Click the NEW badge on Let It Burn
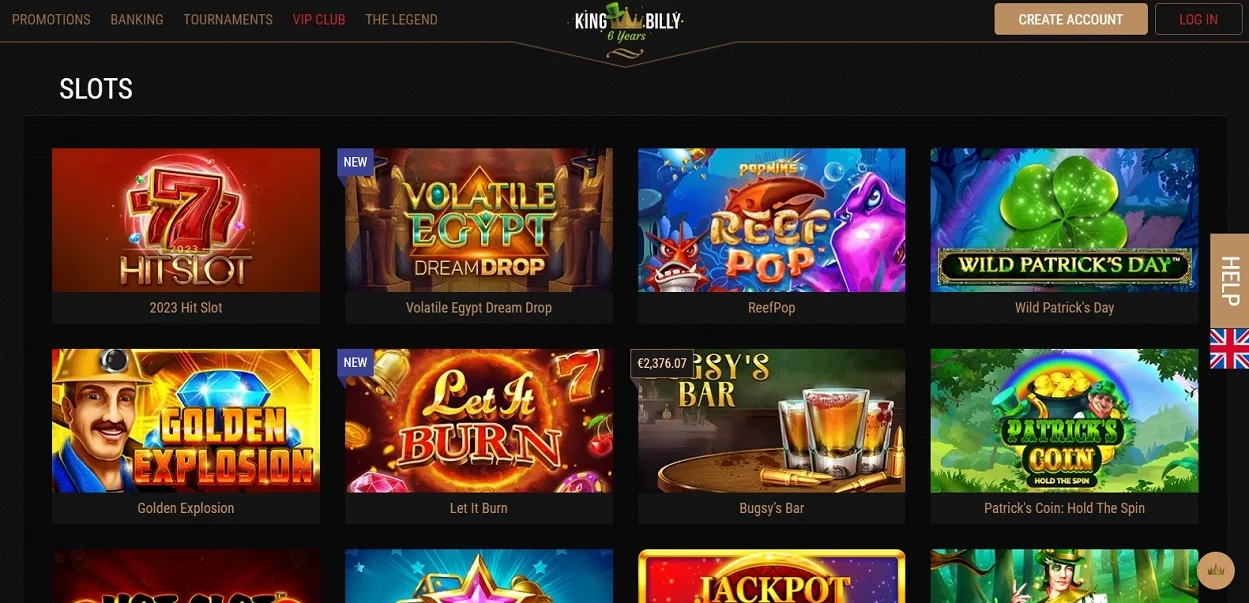Viewport: 1249px width, 603px height. tap(355, 363)
